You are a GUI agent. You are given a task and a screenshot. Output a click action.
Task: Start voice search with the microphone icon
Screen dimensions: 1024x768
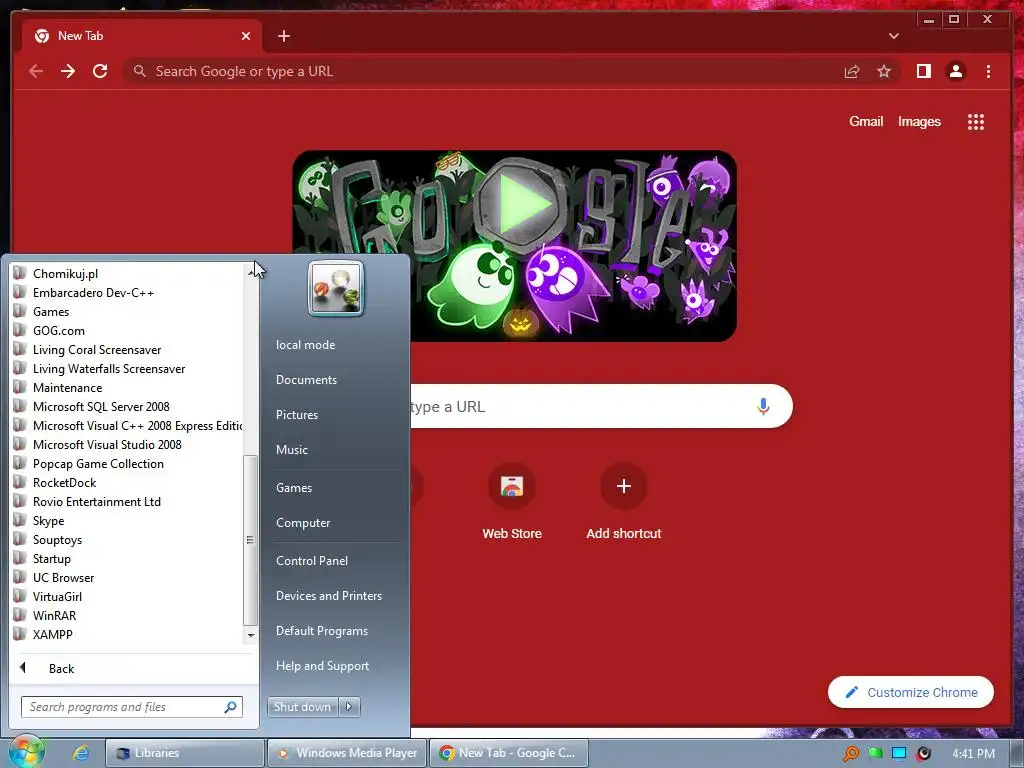pos(763,406)
